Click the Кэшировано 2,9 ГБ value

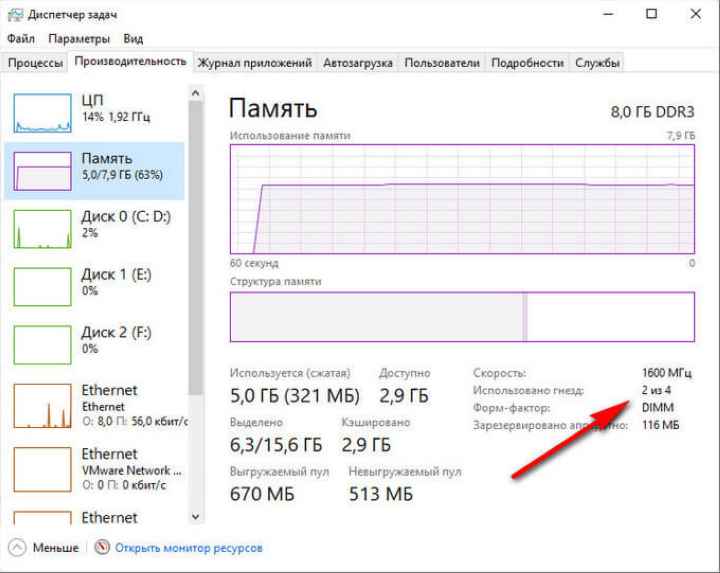click(366, 445)
